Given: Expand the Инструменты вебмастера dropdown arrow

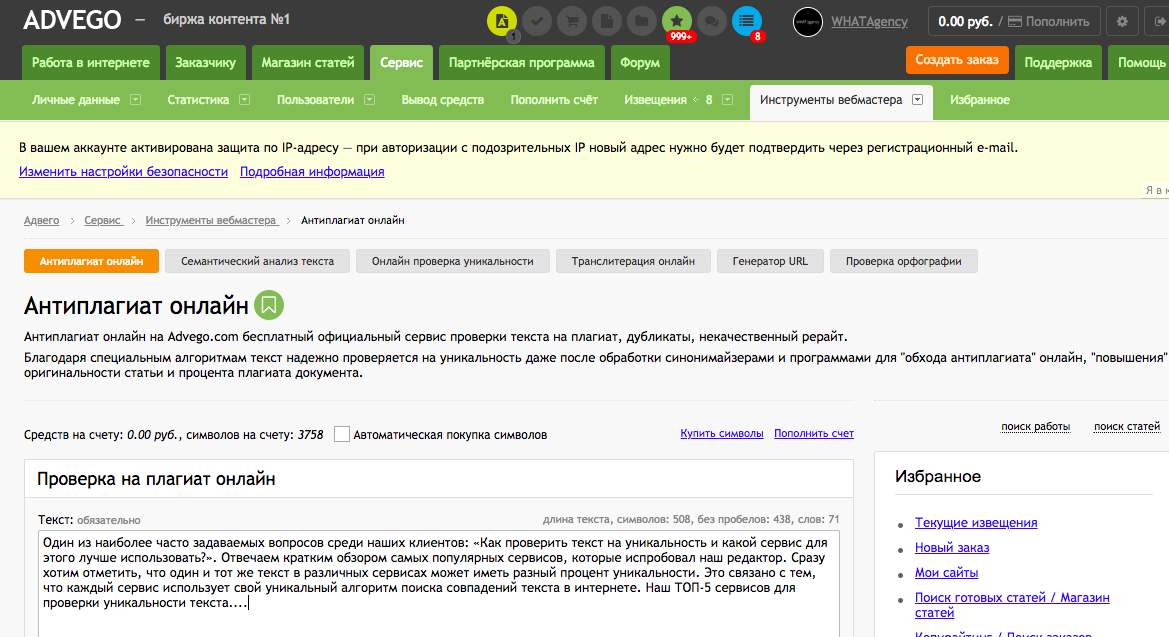Looking at the screenshot, I should coord(917,100).
